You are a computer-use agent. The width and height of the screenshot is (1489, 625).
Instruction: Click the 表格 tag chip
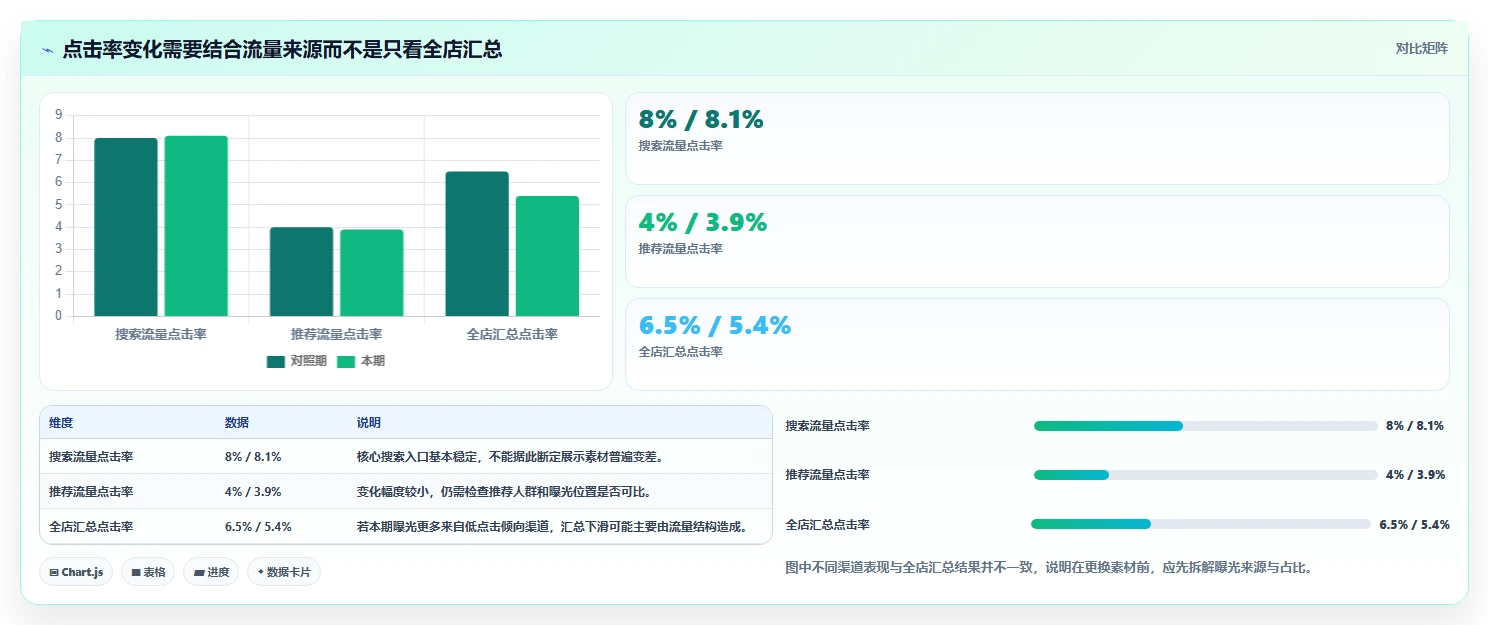pos(148,572)
